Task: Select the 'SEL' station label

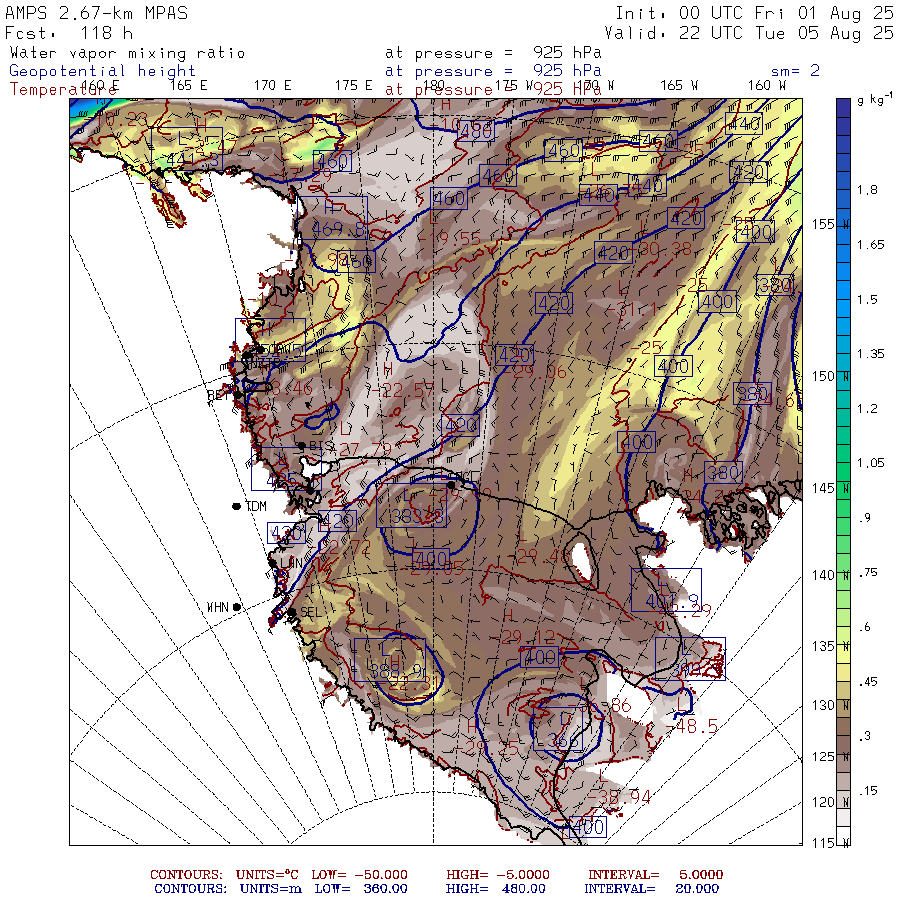Action: (311, 612)
